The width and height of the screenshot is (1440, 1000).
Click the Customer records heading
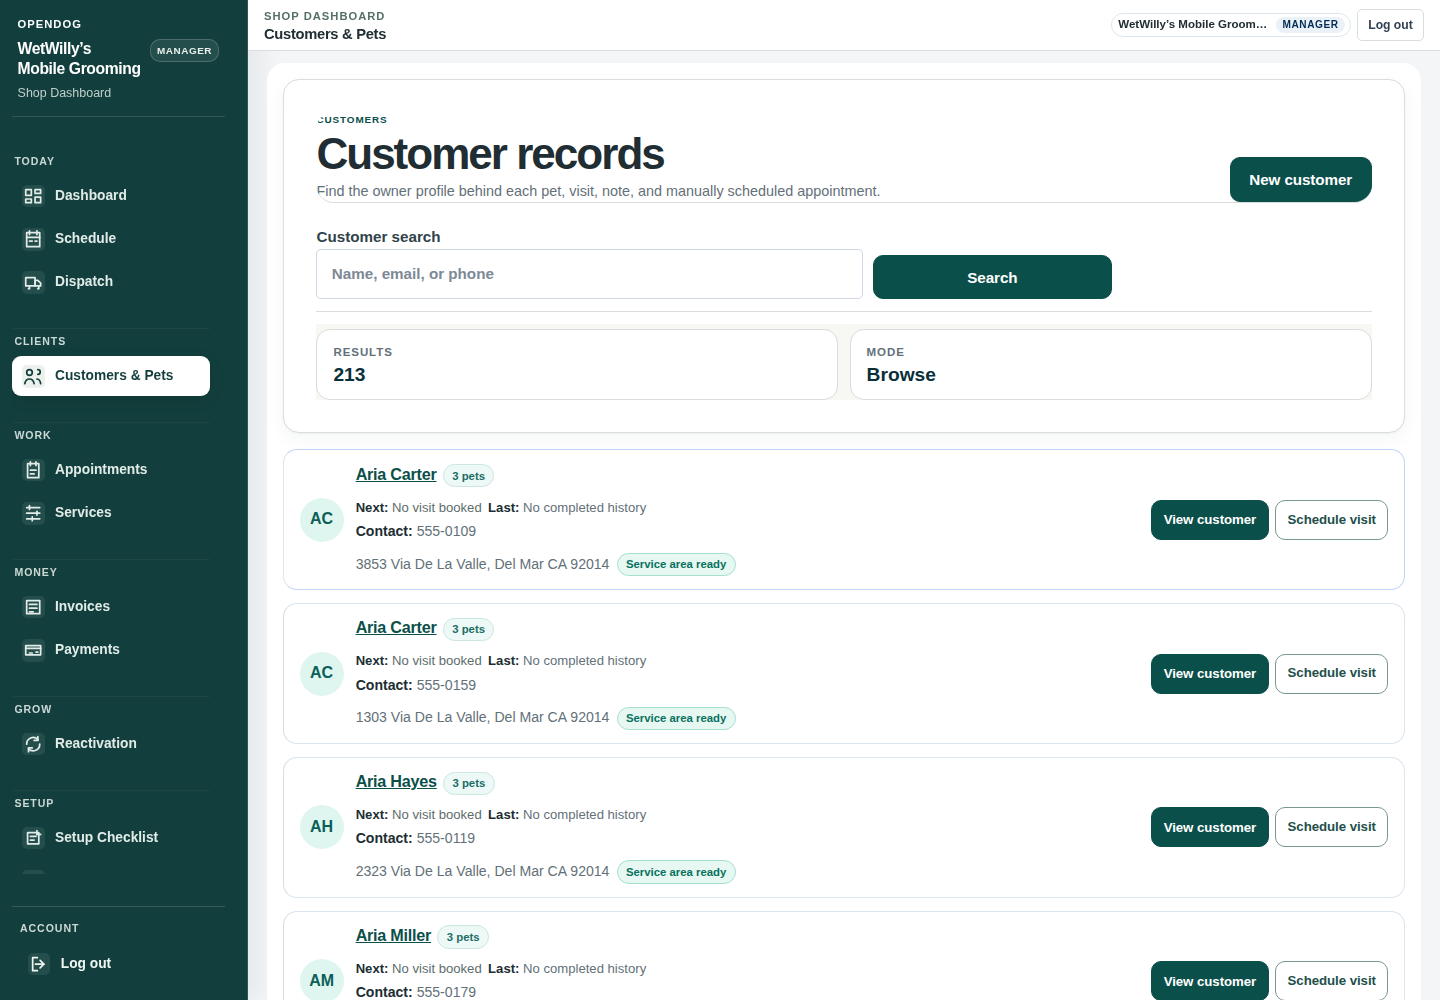490,154
